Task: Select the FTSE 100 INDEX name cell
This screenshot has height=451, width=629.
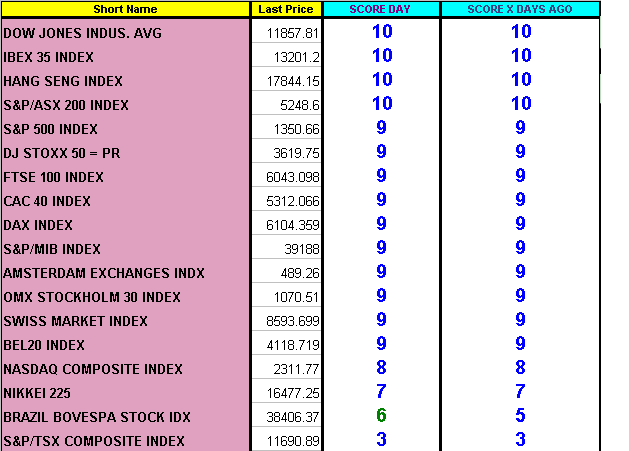Action: pyautogui.click(x=125, y=177)
